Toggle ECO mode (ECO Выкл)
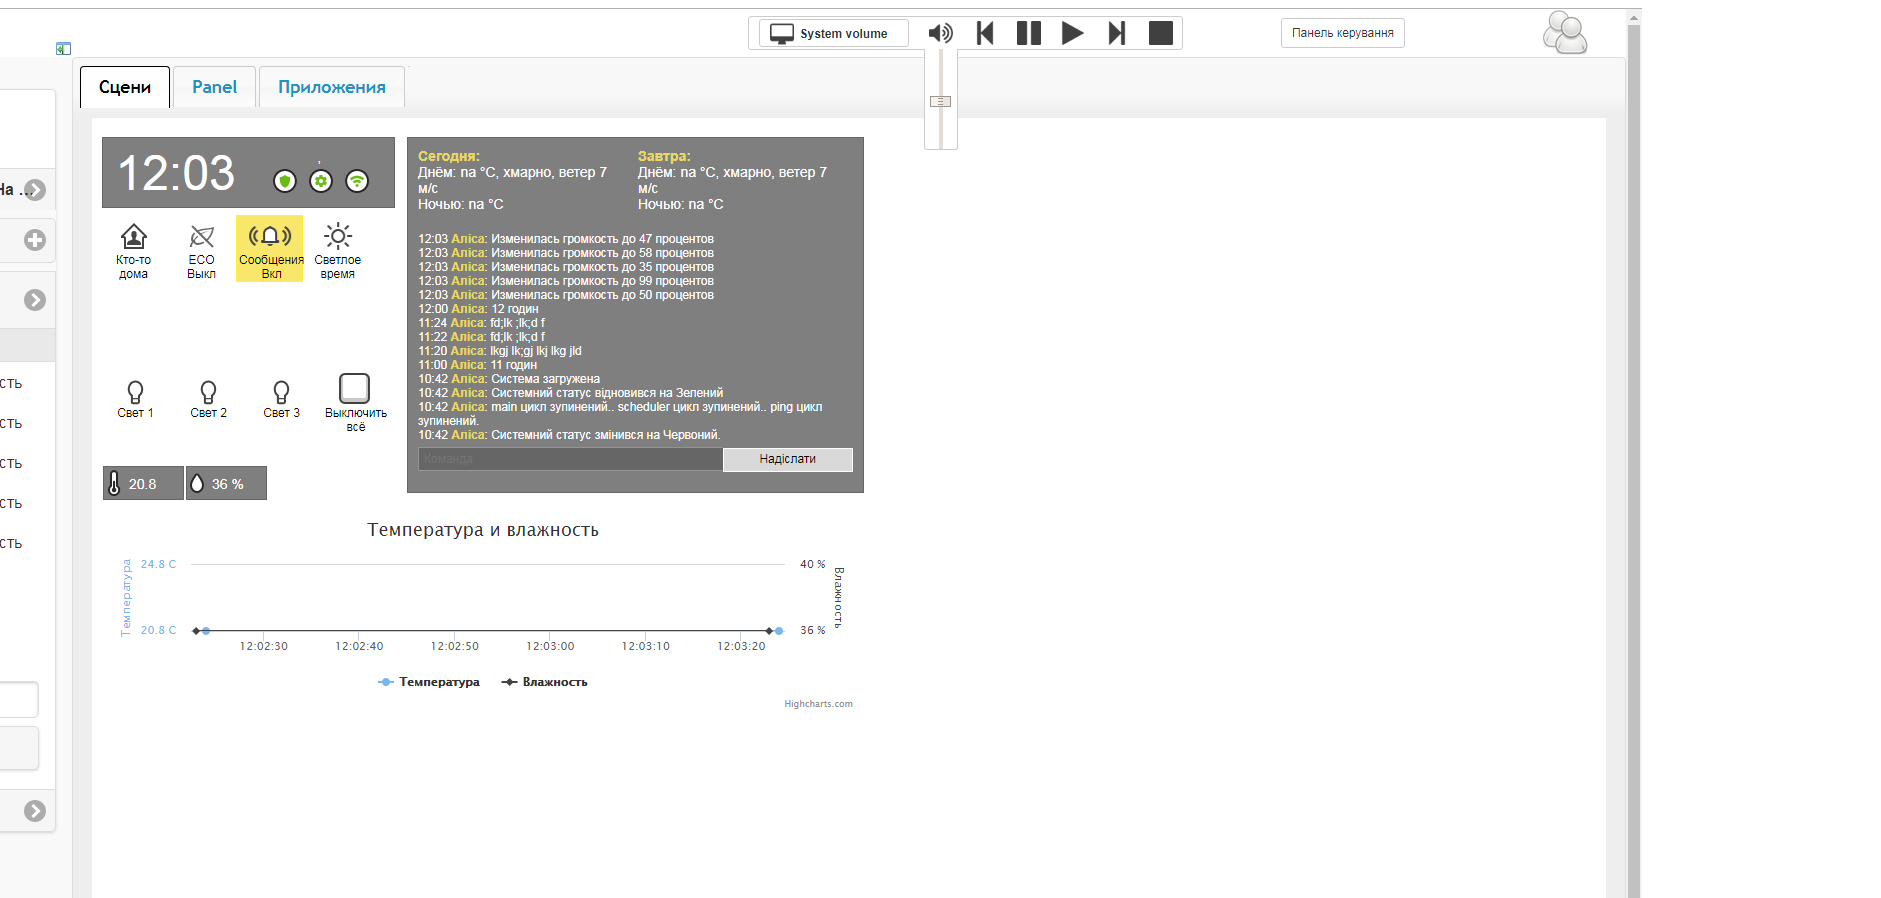 (x=202, y=250)
